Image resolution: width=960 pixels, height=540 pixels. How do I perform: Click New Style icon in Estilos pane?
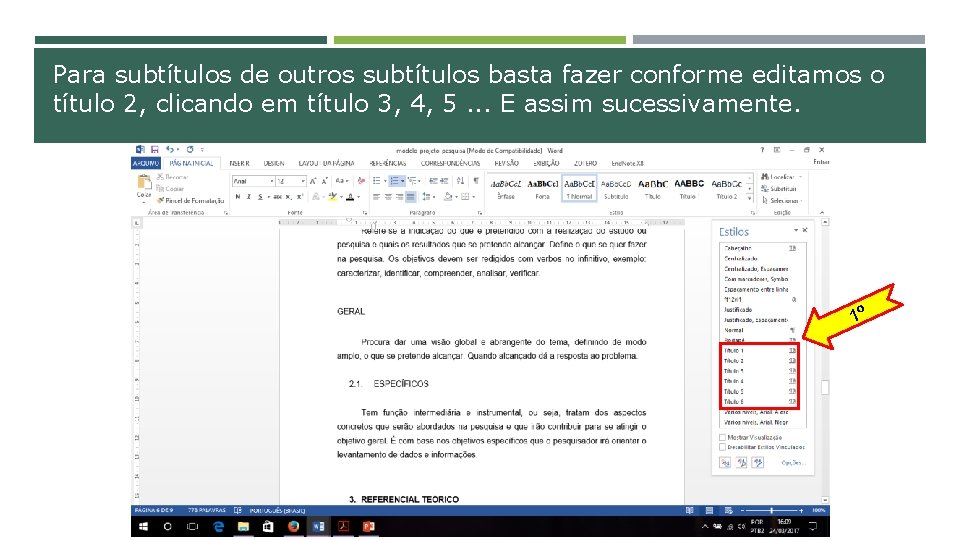click(x=726, y=463)
